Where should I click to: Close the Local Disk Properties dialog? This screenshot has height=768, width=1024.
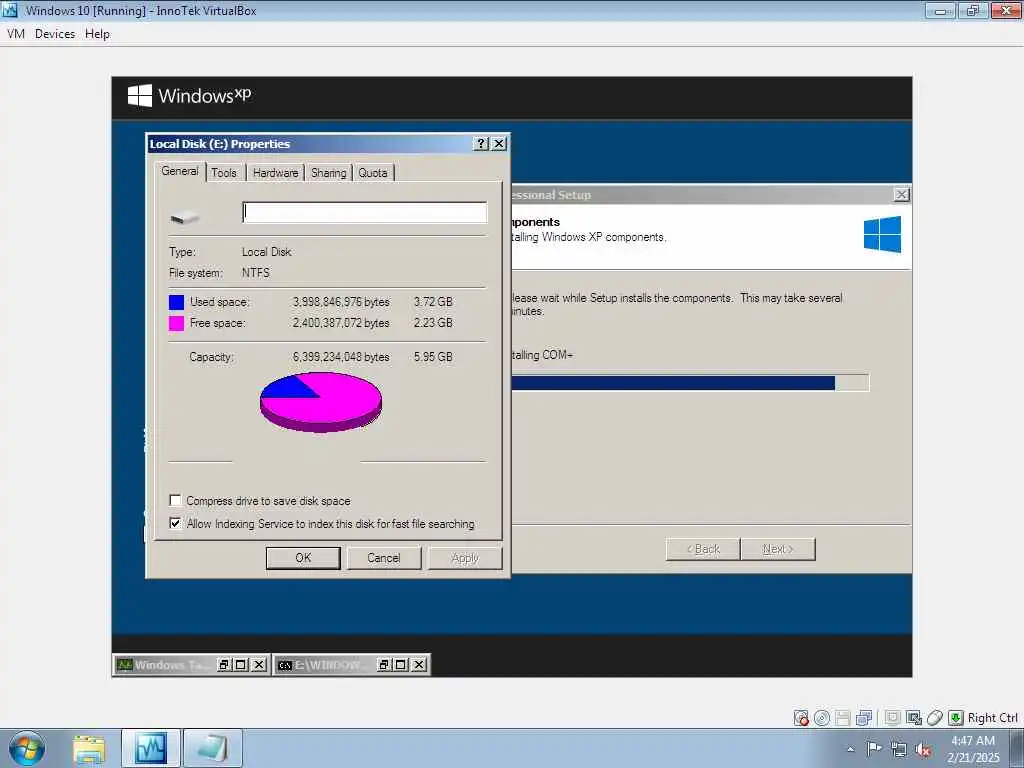499,144
